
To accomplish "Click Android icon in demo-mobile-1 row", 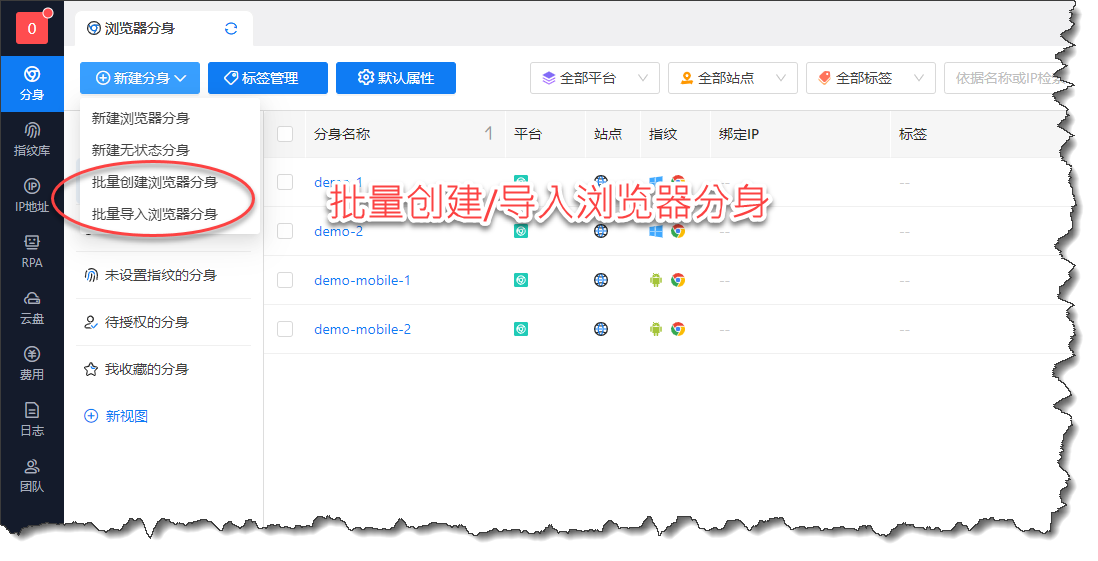I will point(656,280).
